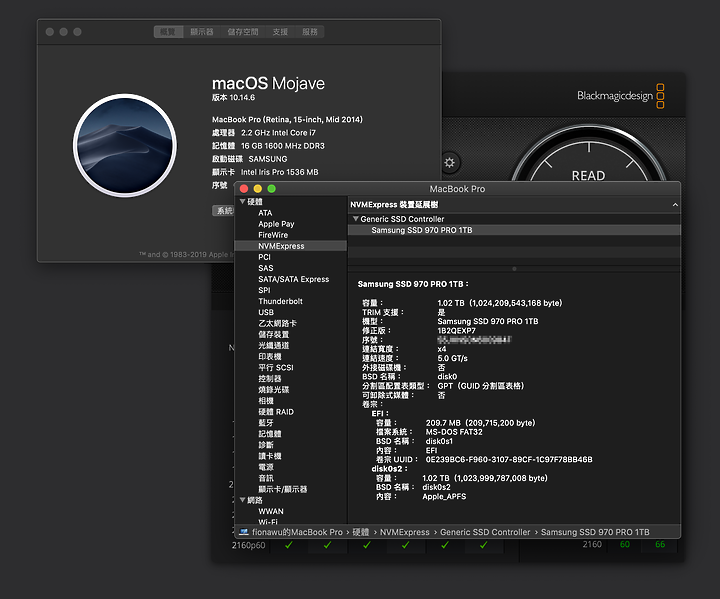Select 硬體 RAID in the sidebar
Screen dimensions: 720x599
(276, 412)
